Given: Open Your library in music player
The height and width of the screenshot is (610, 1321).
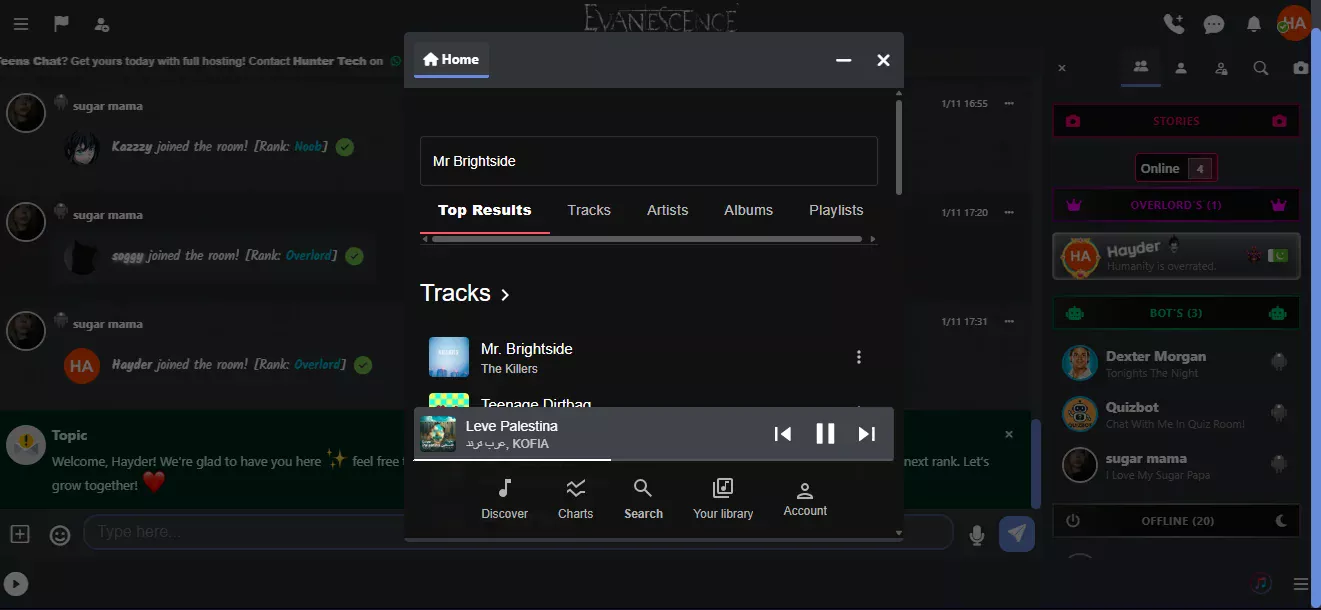Looking at the screenshot, I should click(x=723, y=498).
